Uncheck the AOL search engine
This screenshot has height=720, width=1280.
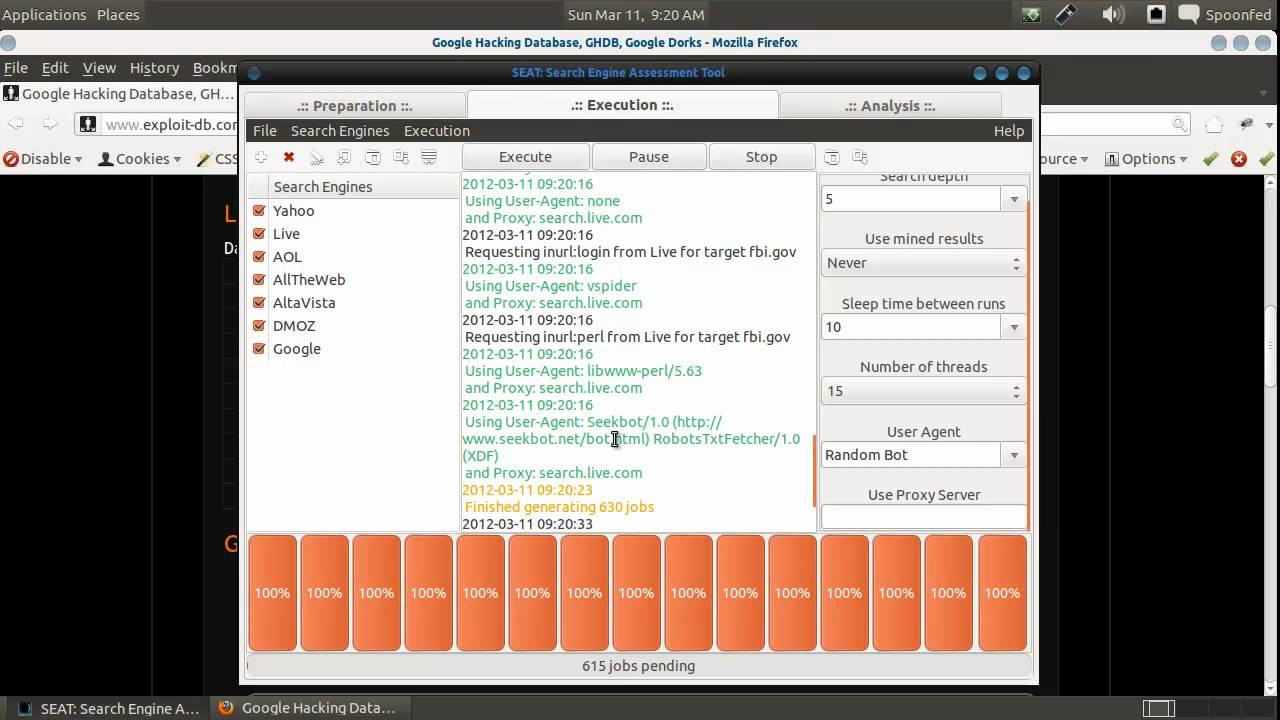tap(259, 257)
